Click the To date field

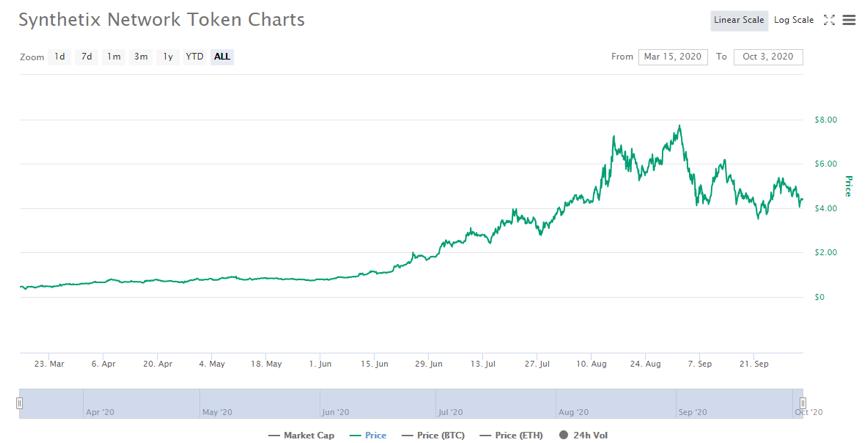768,57
